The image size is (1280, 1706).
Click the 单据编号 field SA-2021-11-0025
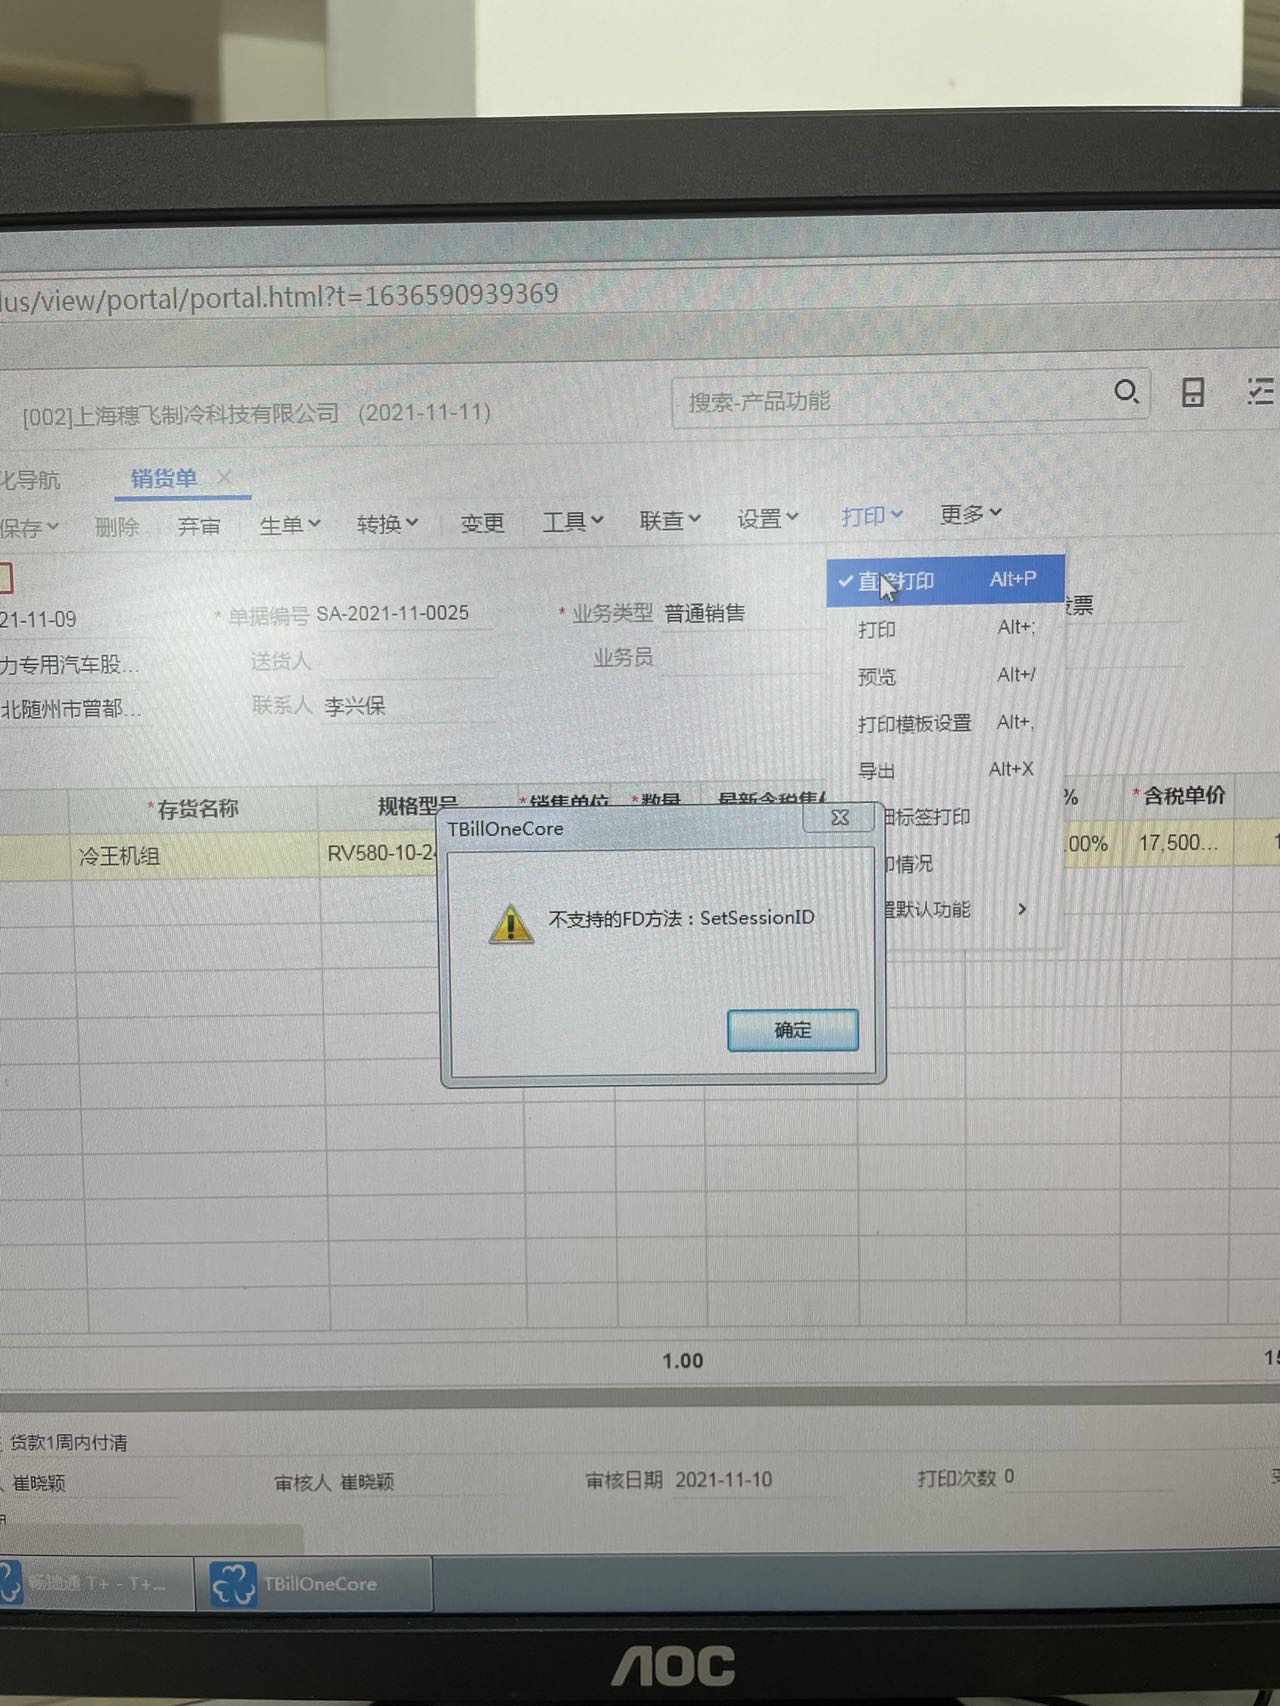point(404,613)
